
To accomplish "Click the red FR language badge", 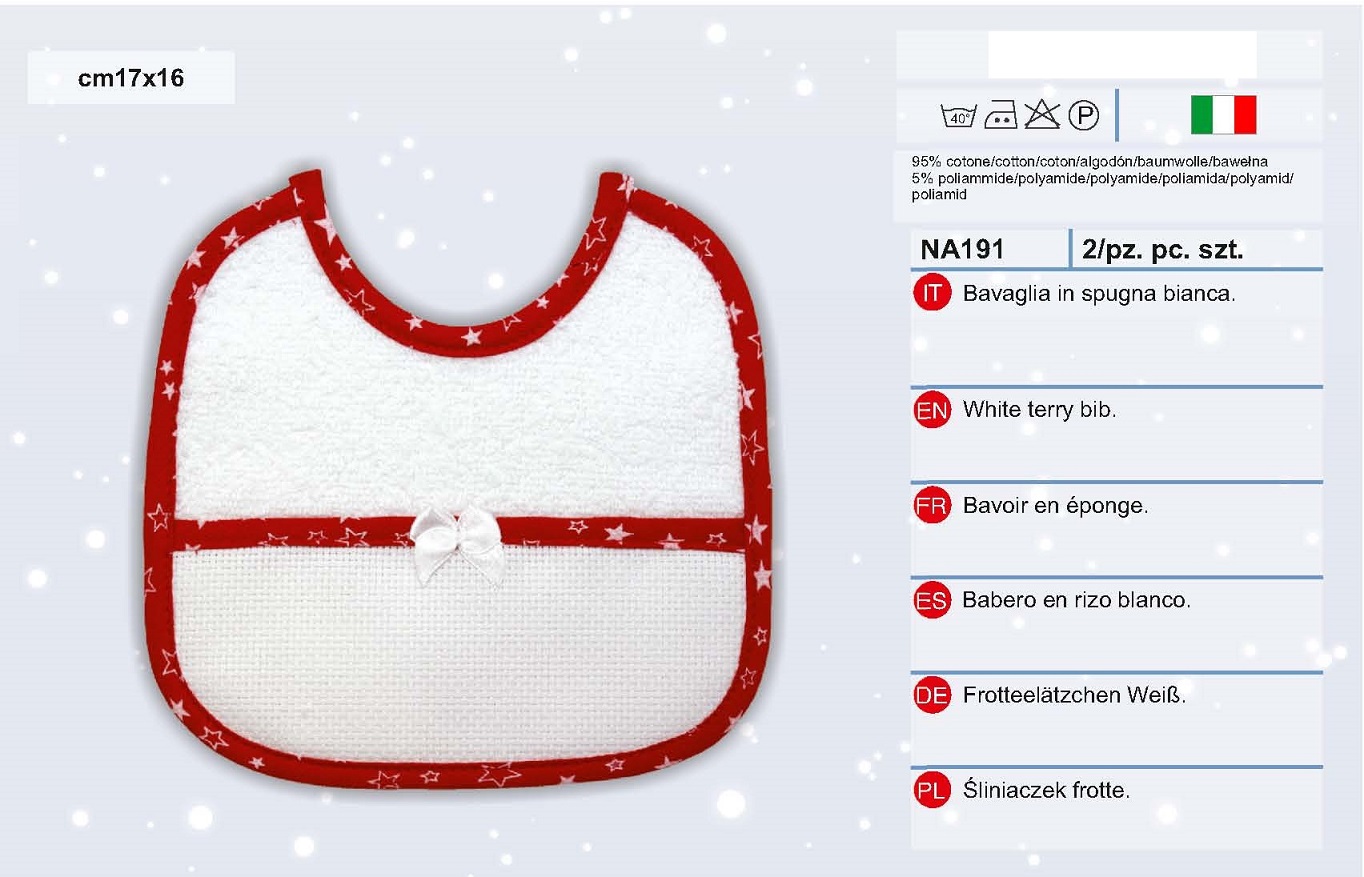I will (x=932, y=505).
